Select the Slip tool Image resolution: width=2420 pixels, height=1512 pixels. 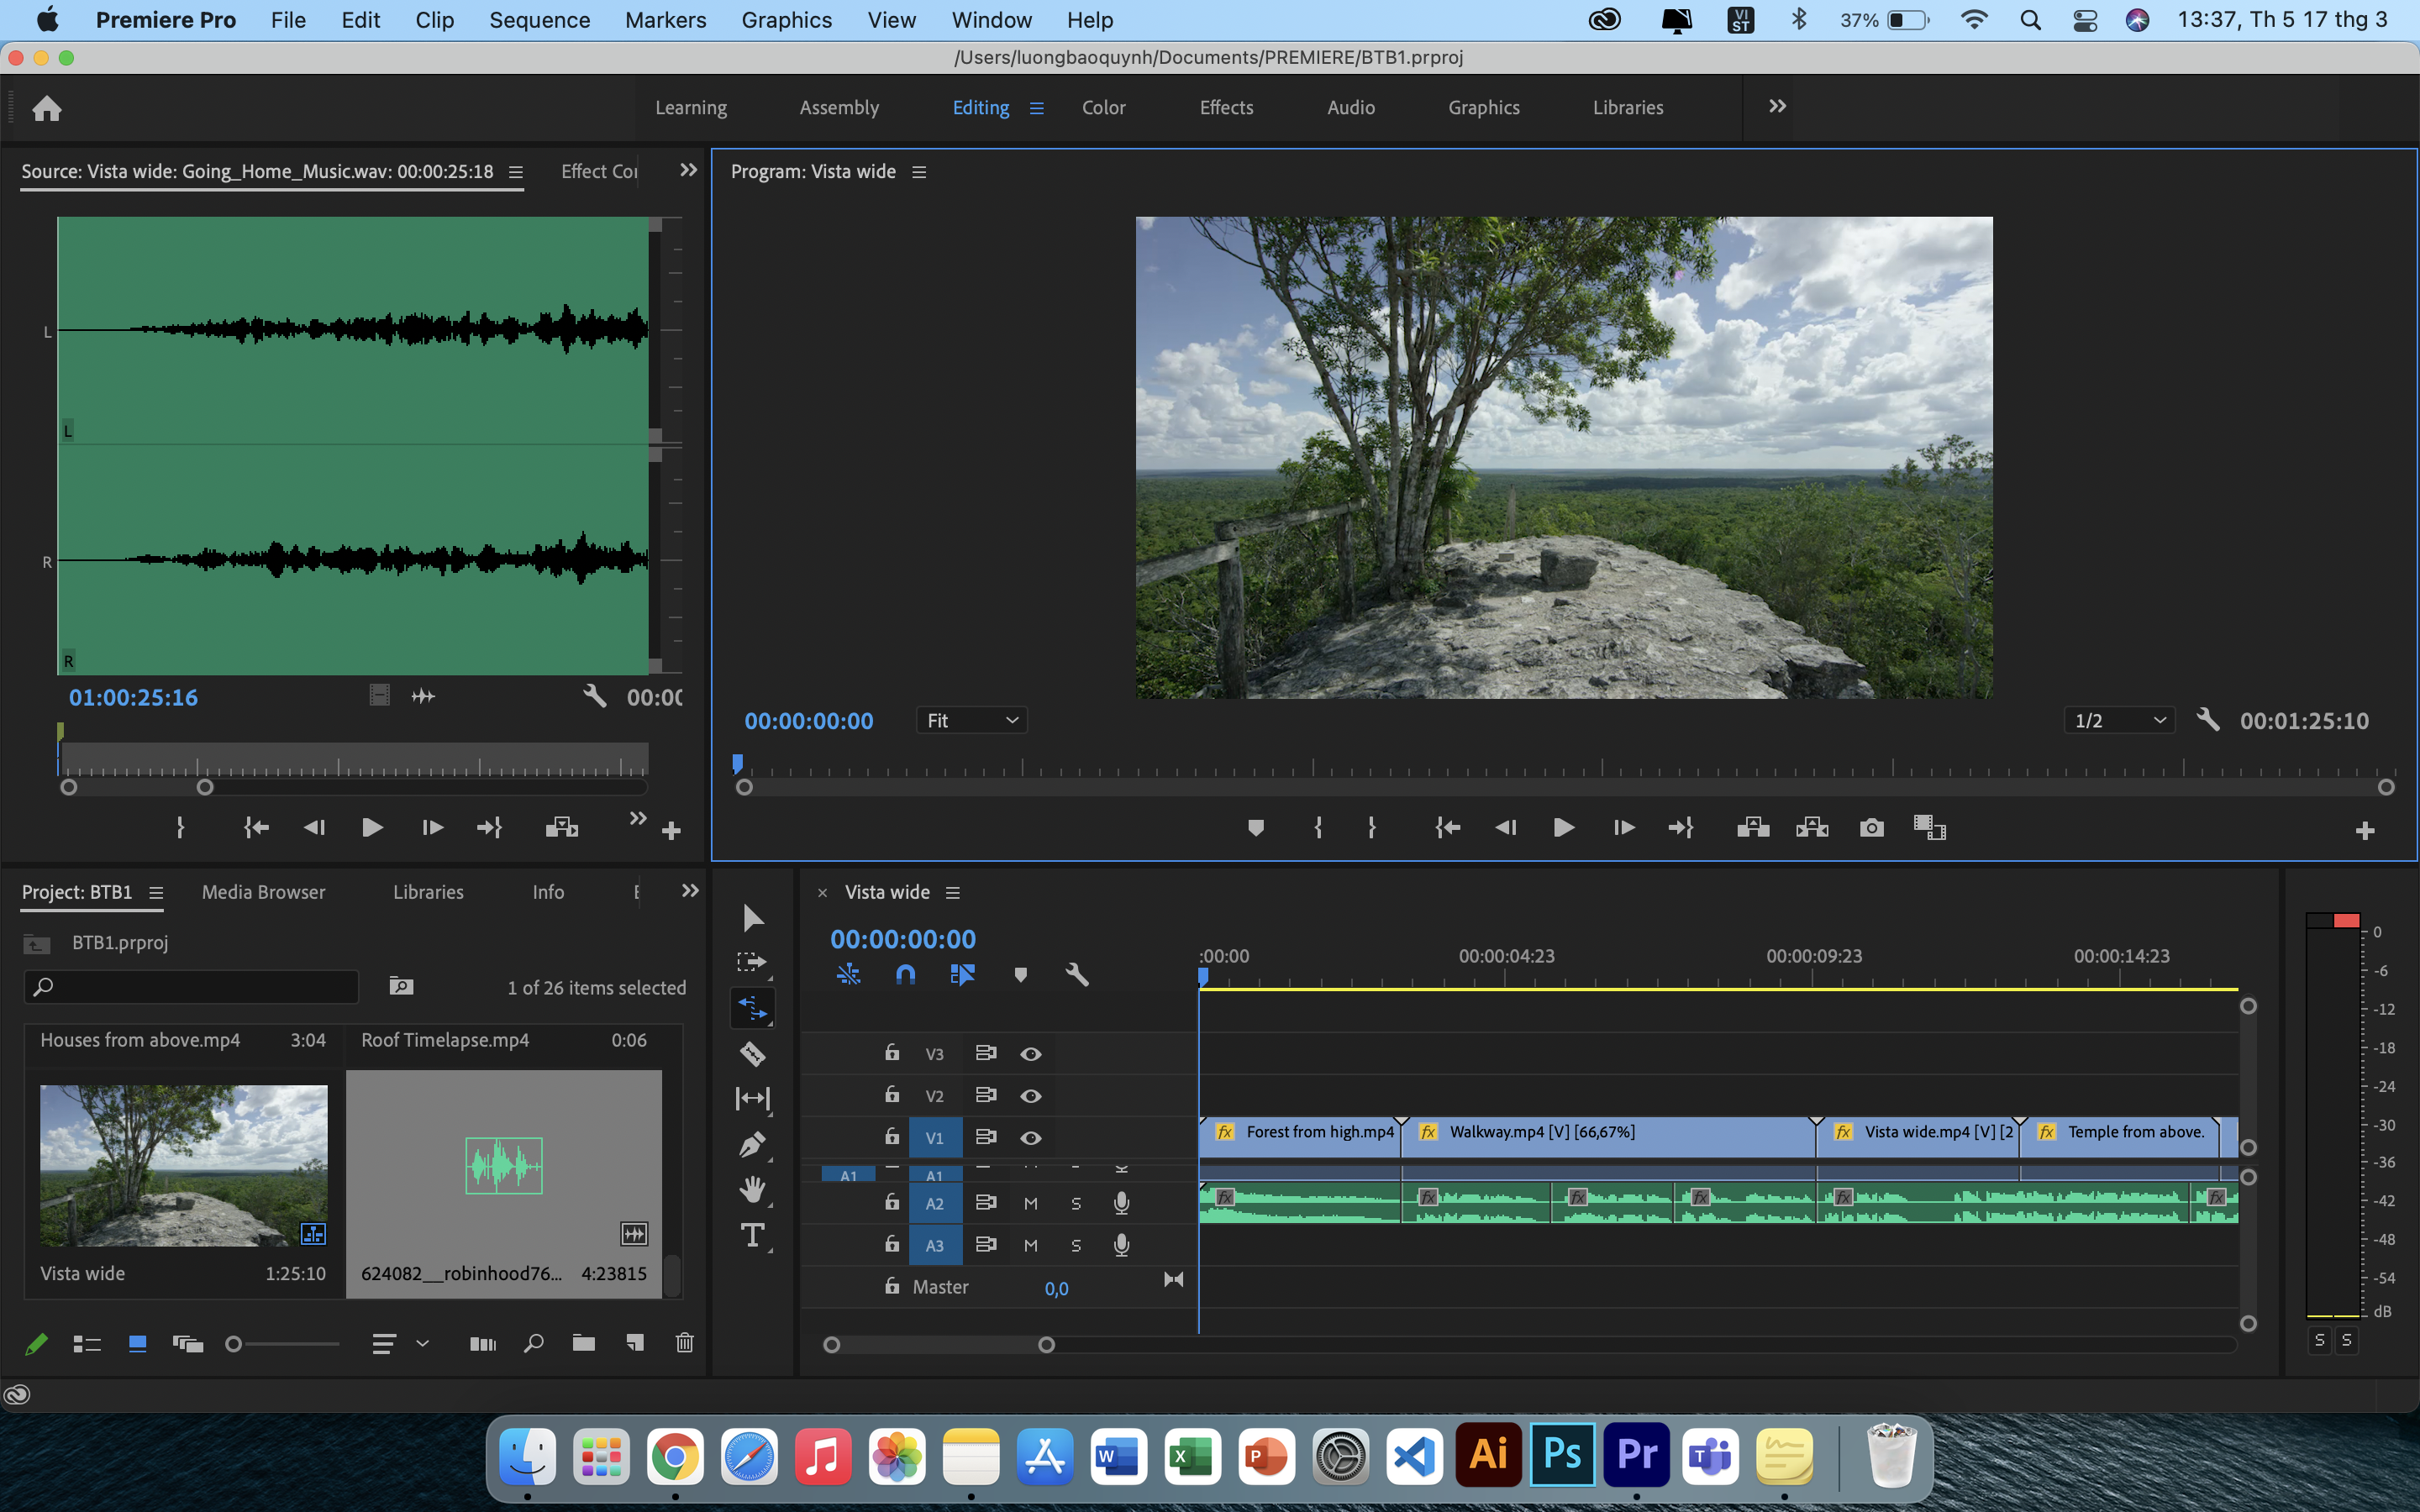click(x=752, y=1099)
